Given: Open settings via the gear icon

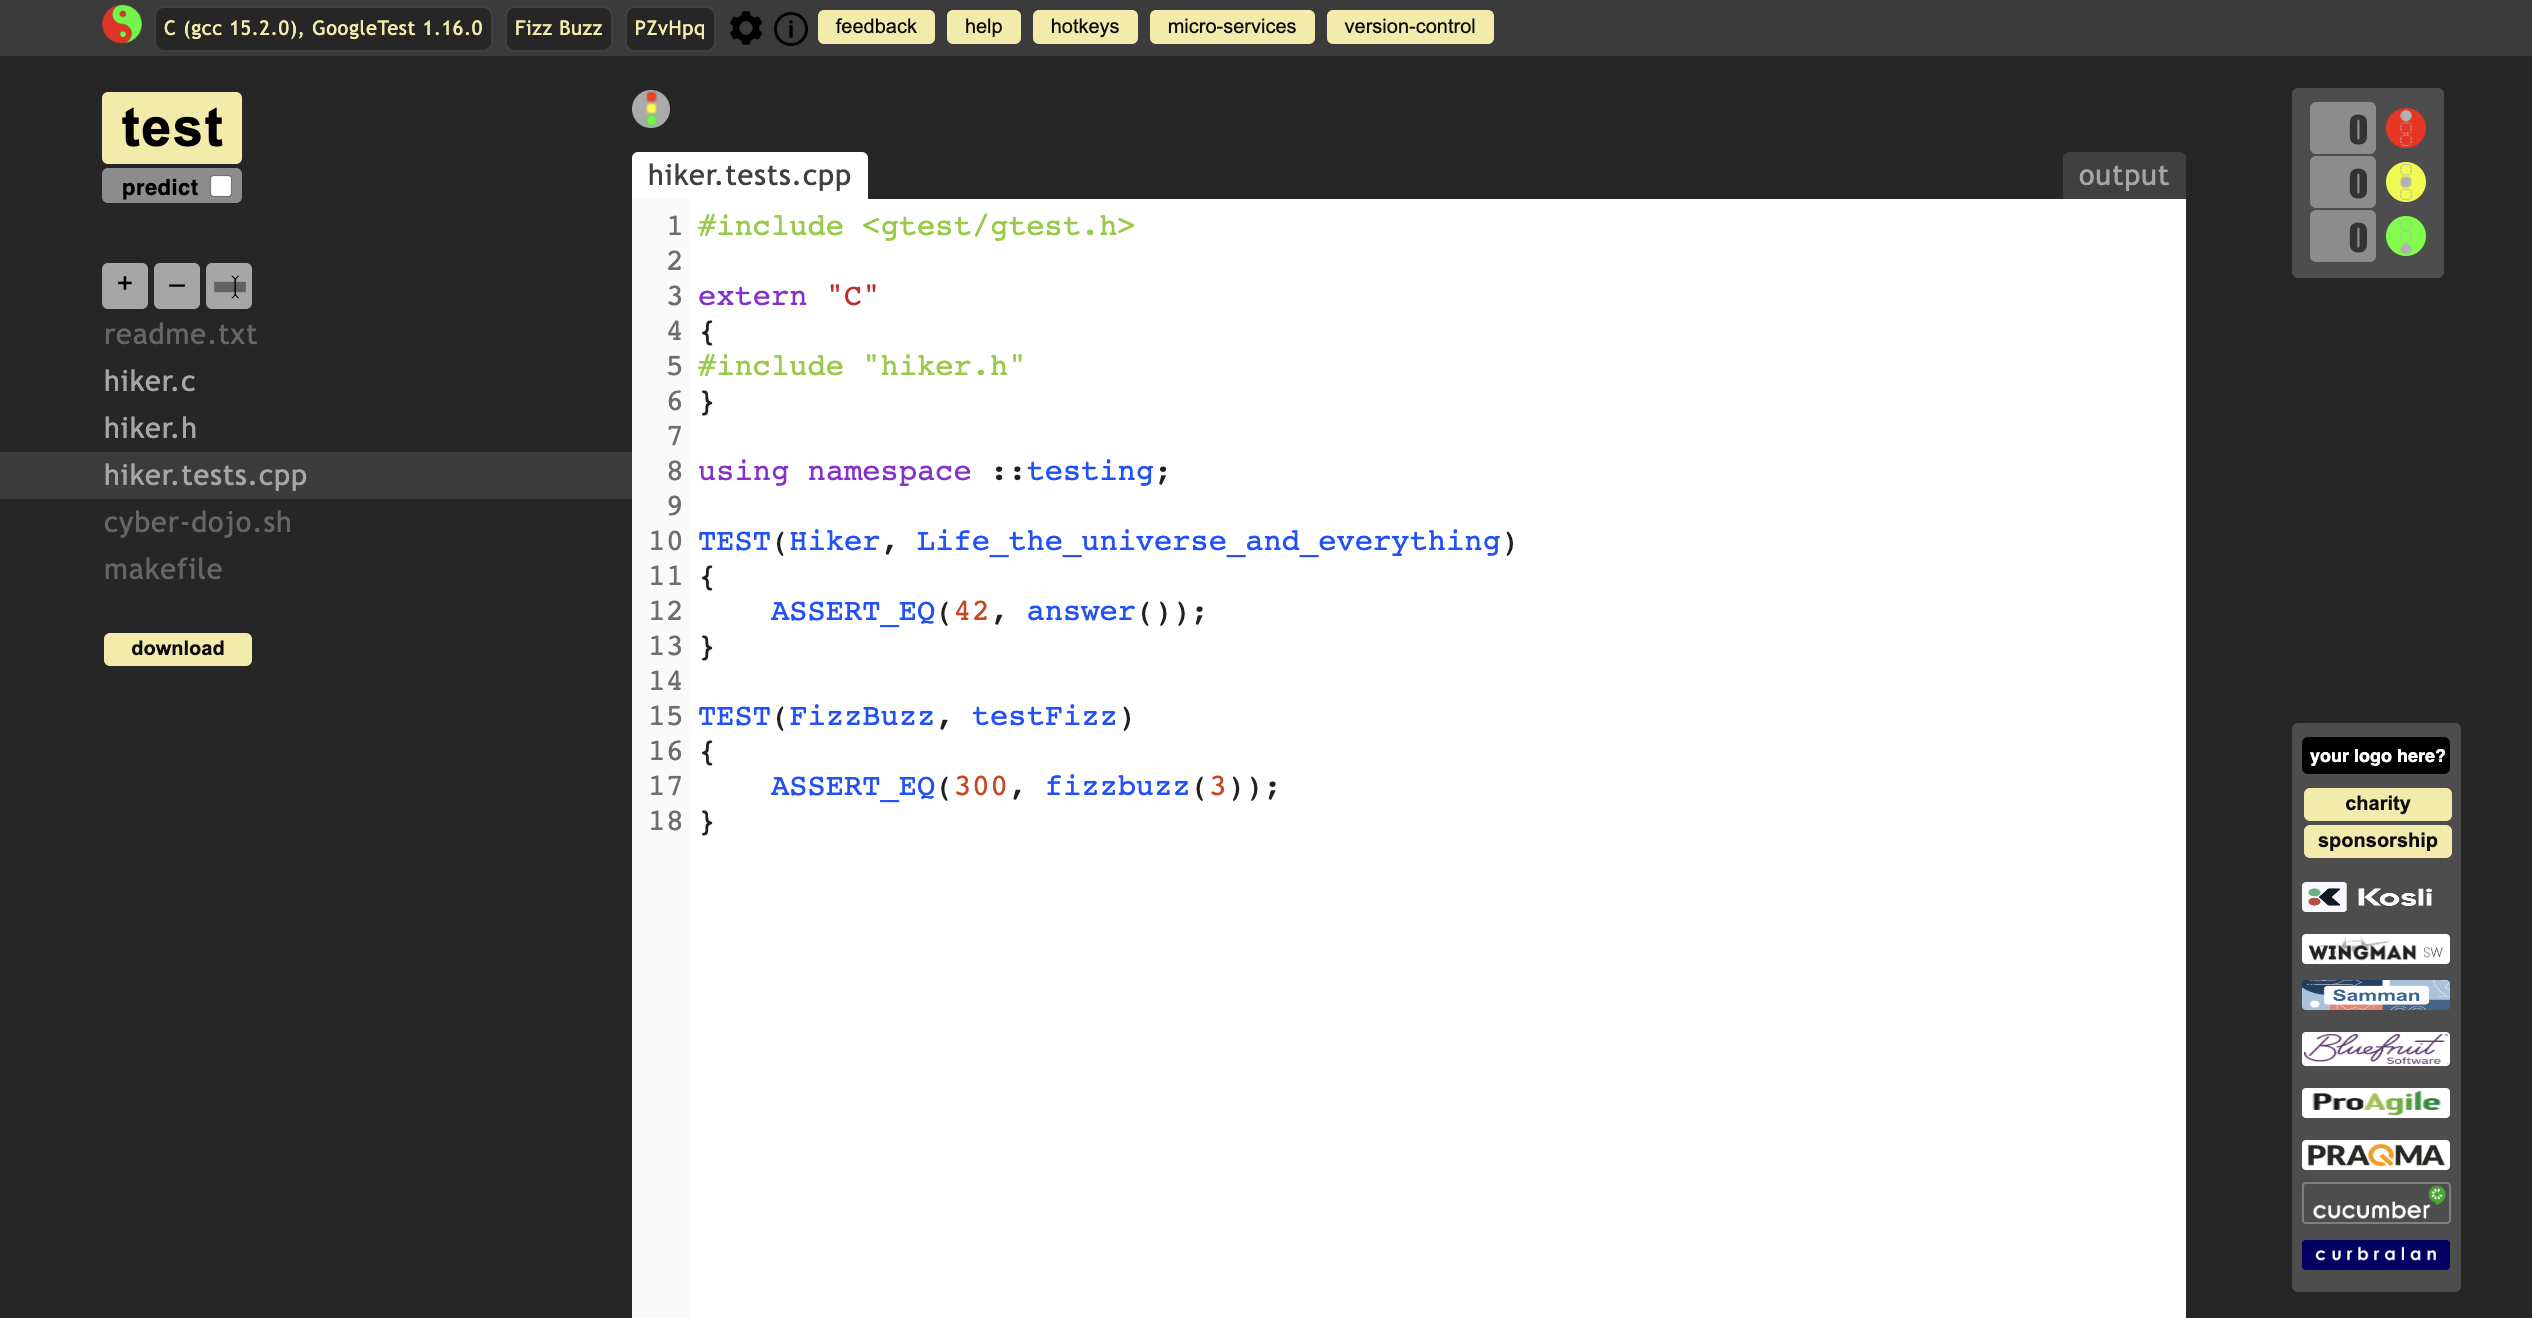Looking at the screenshot, I should (745, 28).
